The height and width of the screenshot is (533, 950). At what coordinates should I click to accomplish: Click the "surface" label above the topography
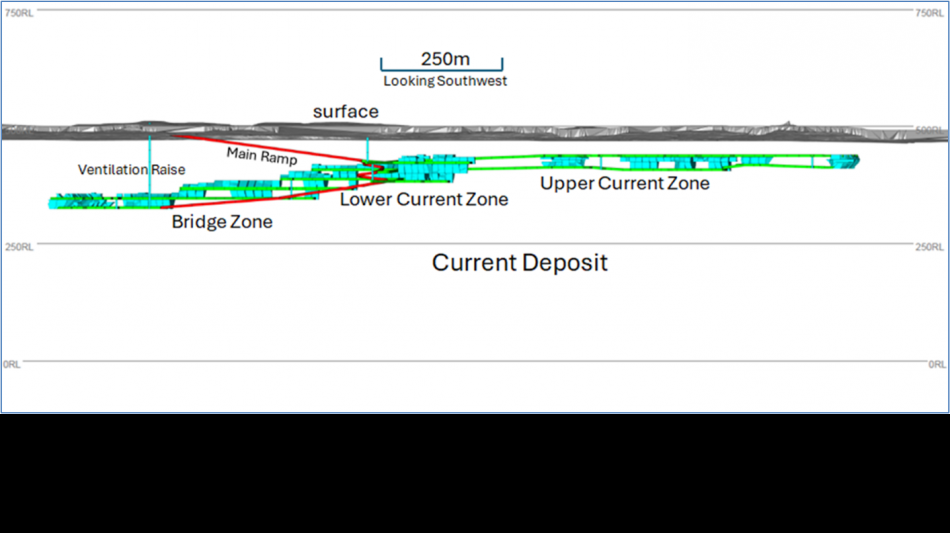345,111
